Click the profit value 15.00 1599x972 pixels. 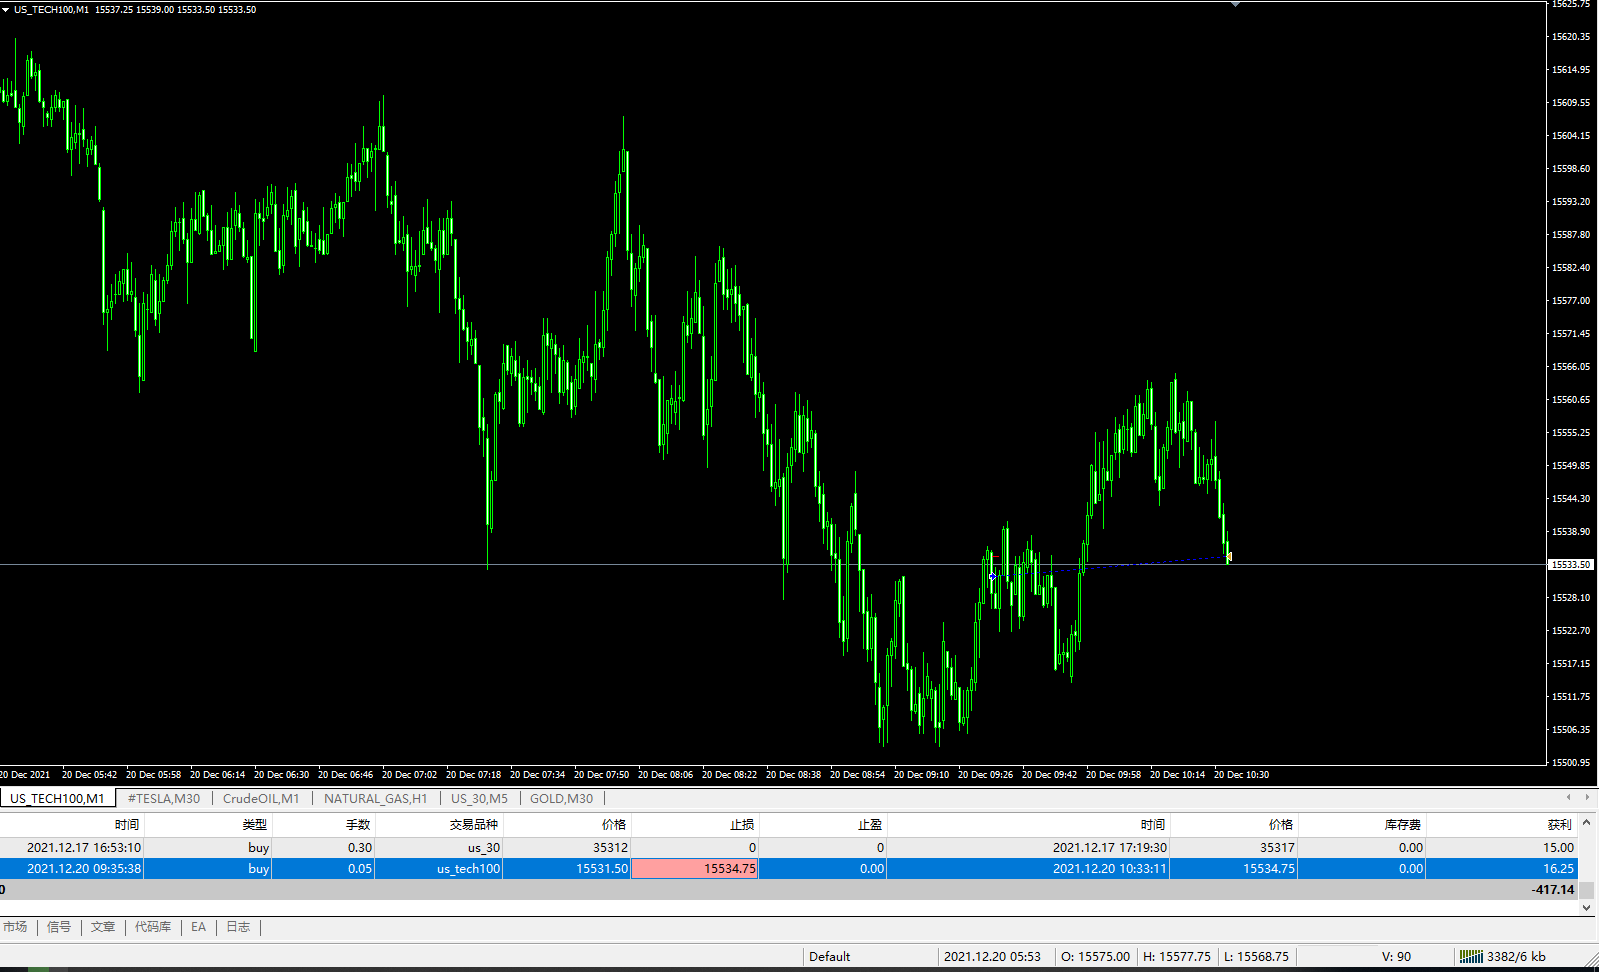[1558, 847]
